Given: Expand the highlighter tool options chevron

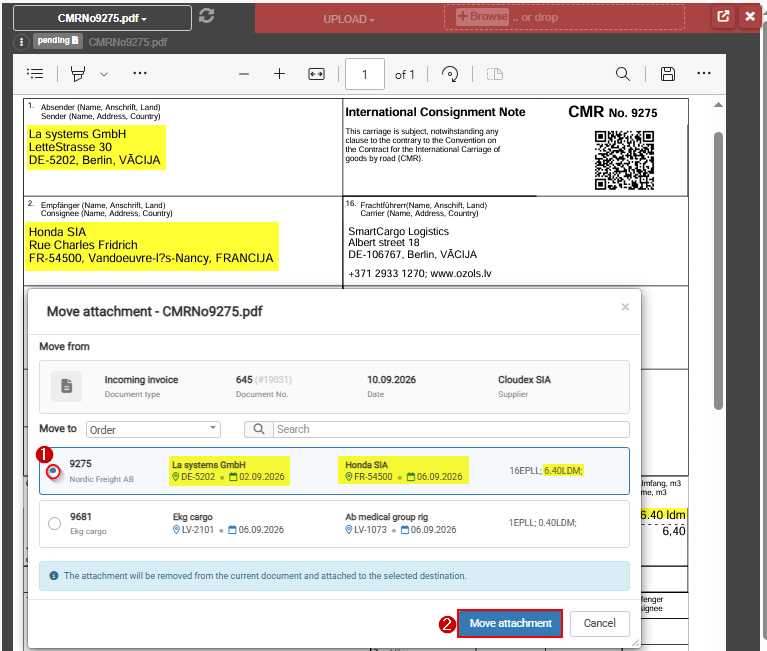Looking at the screenshot, I should tap(104, 74).
